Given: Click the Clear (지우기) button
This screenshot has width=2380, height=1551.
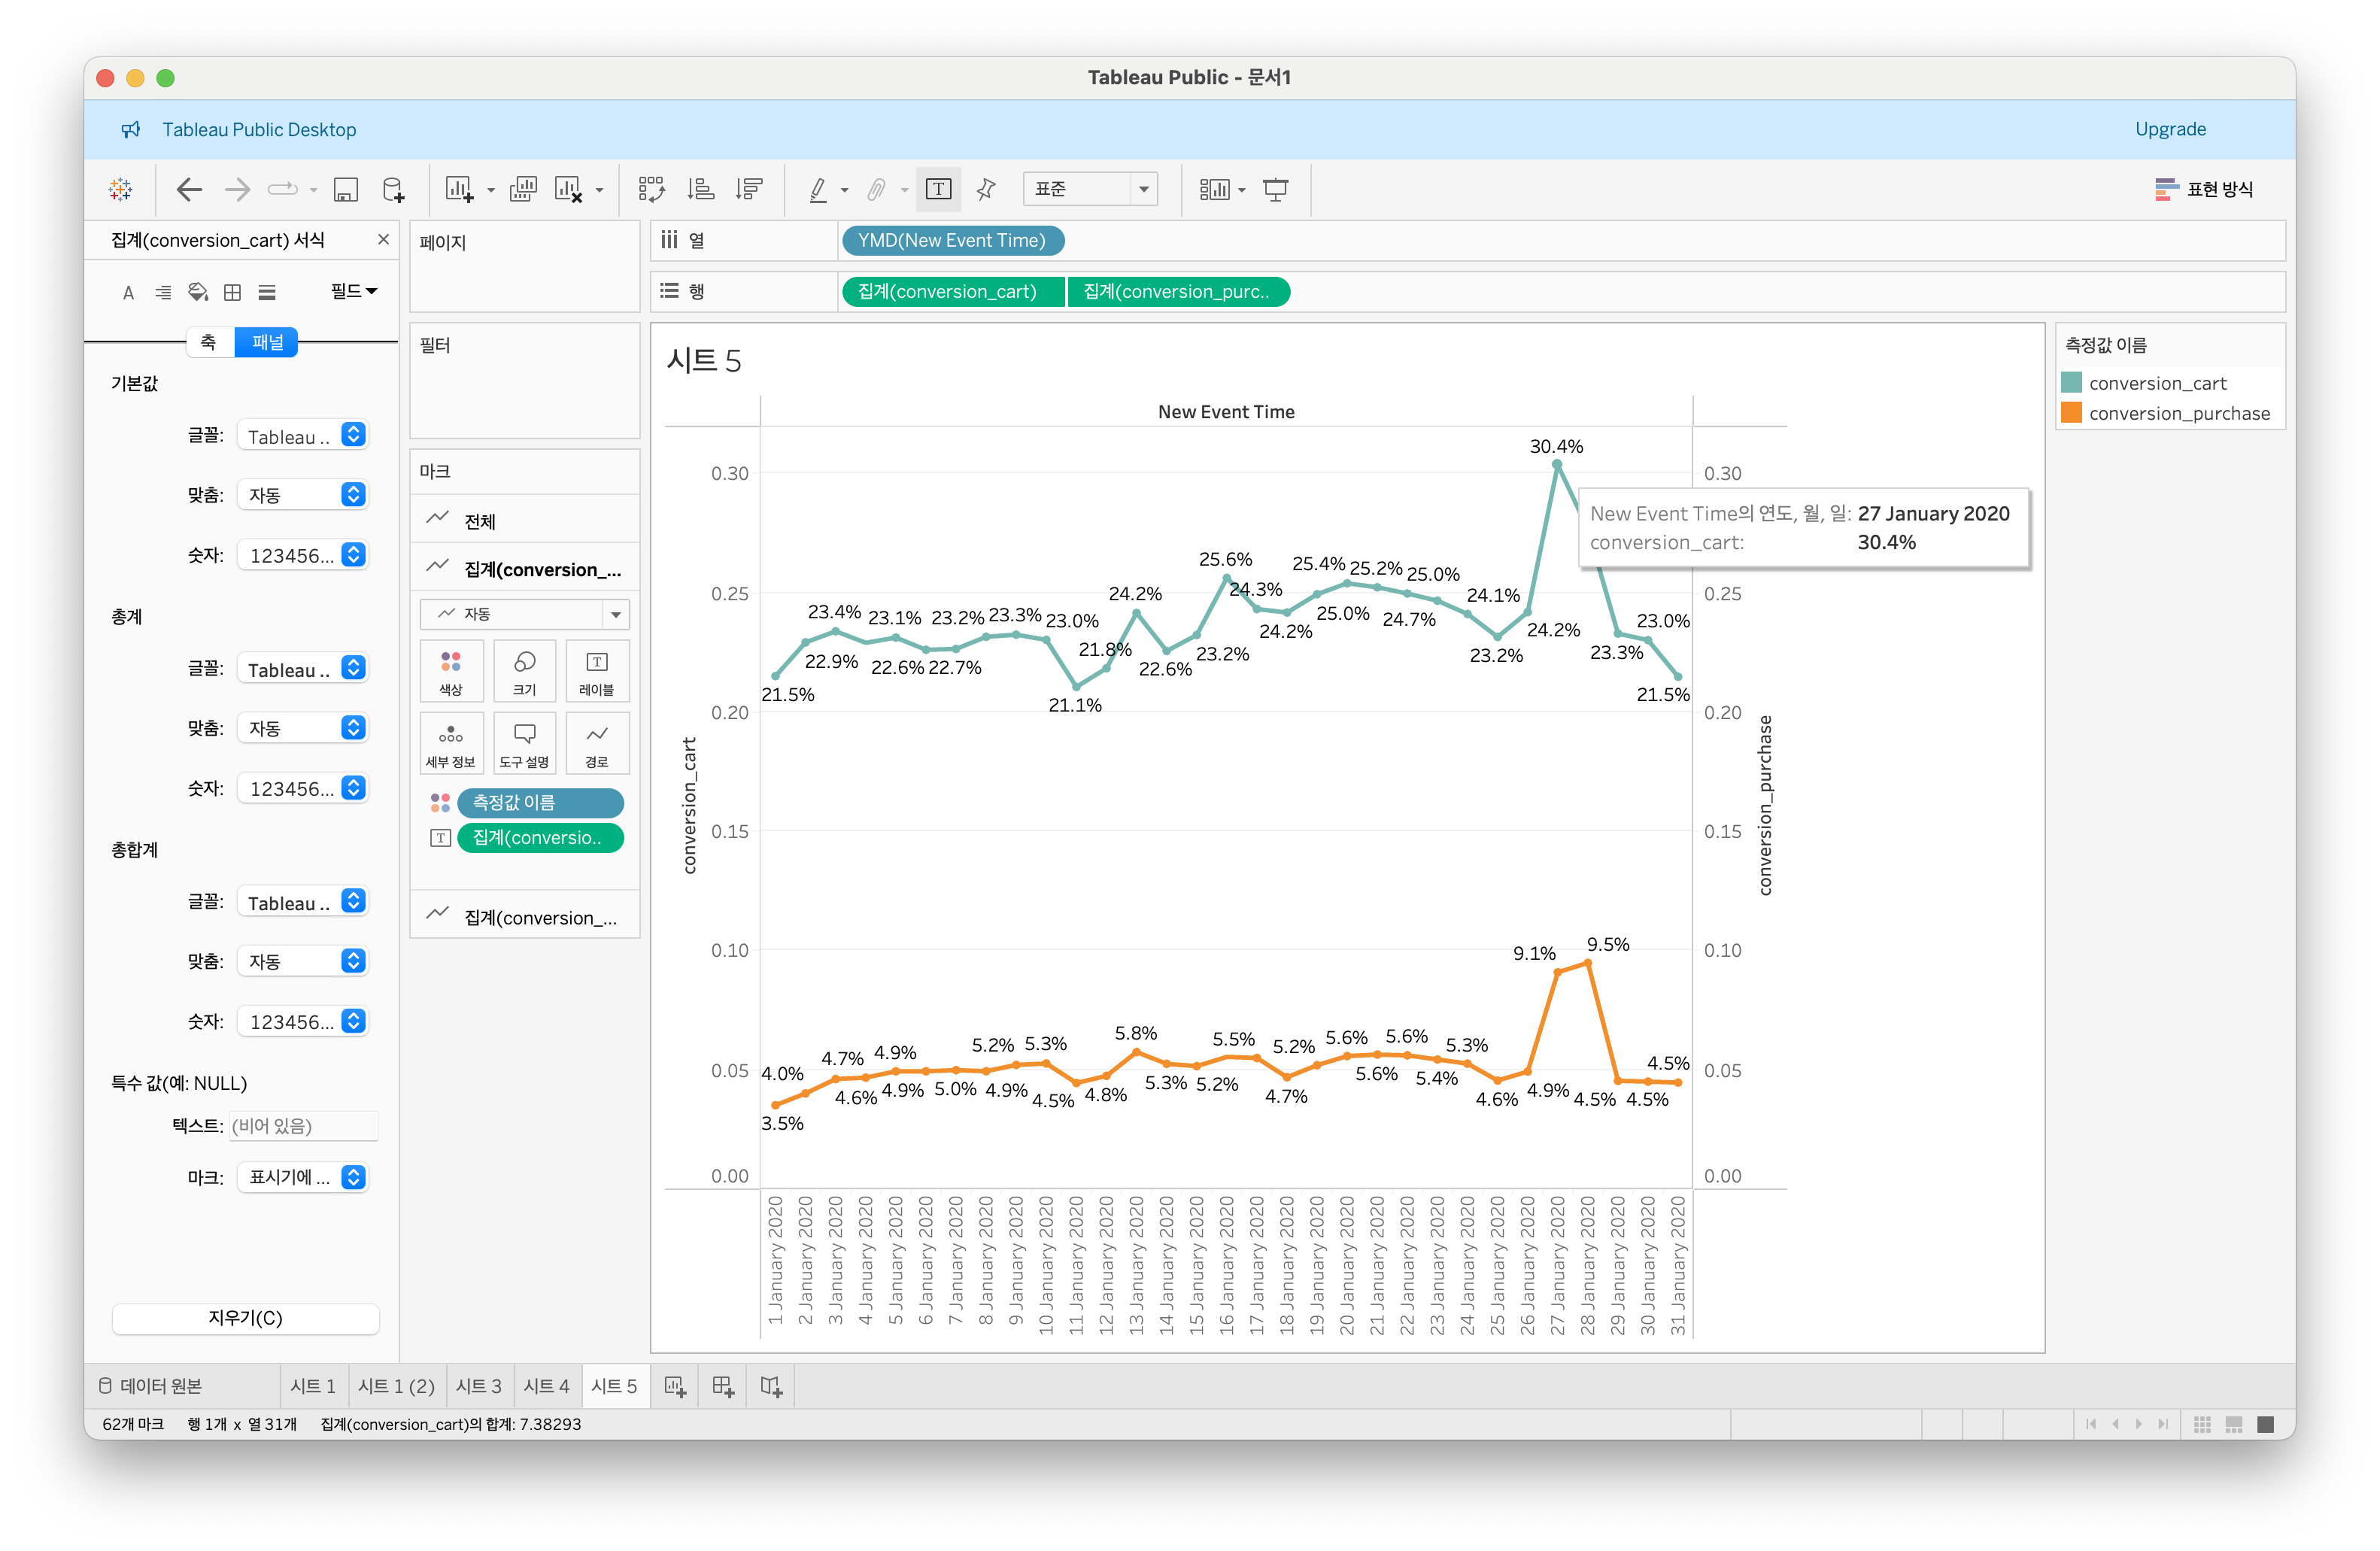Looking at the screenshot, I should tap(245, 1318).
